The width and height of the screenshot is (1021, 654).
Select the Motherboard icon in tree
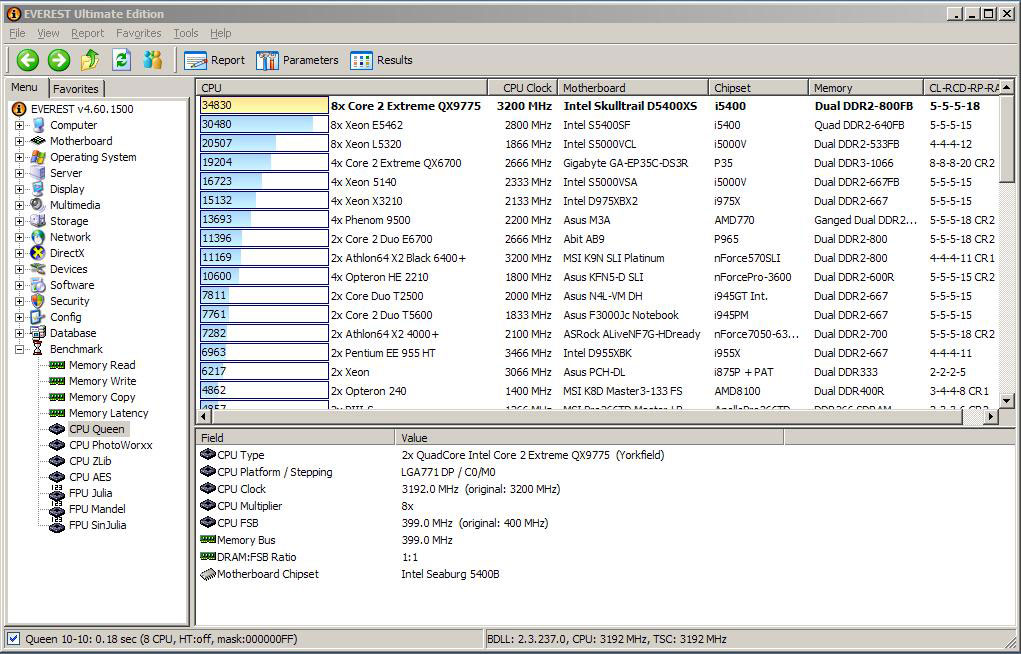tap(38, 141)
